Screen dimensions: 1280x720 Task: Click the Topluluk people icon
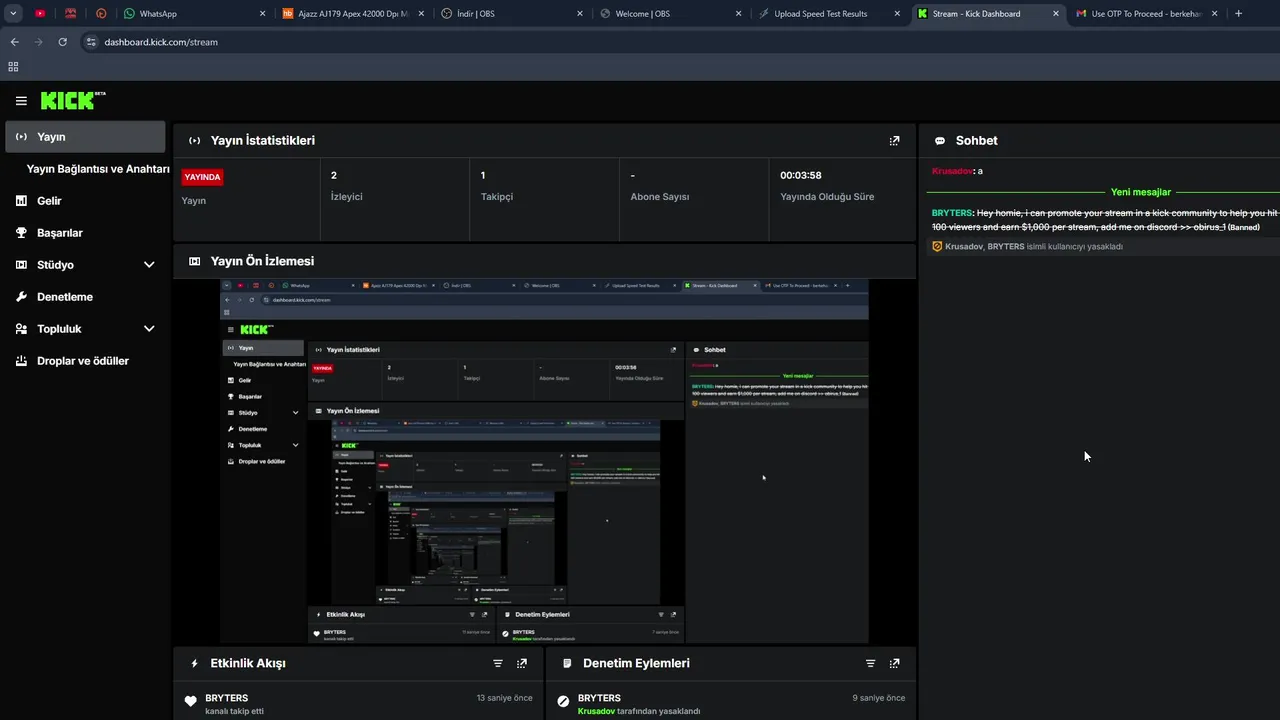[x=21, y=329]
